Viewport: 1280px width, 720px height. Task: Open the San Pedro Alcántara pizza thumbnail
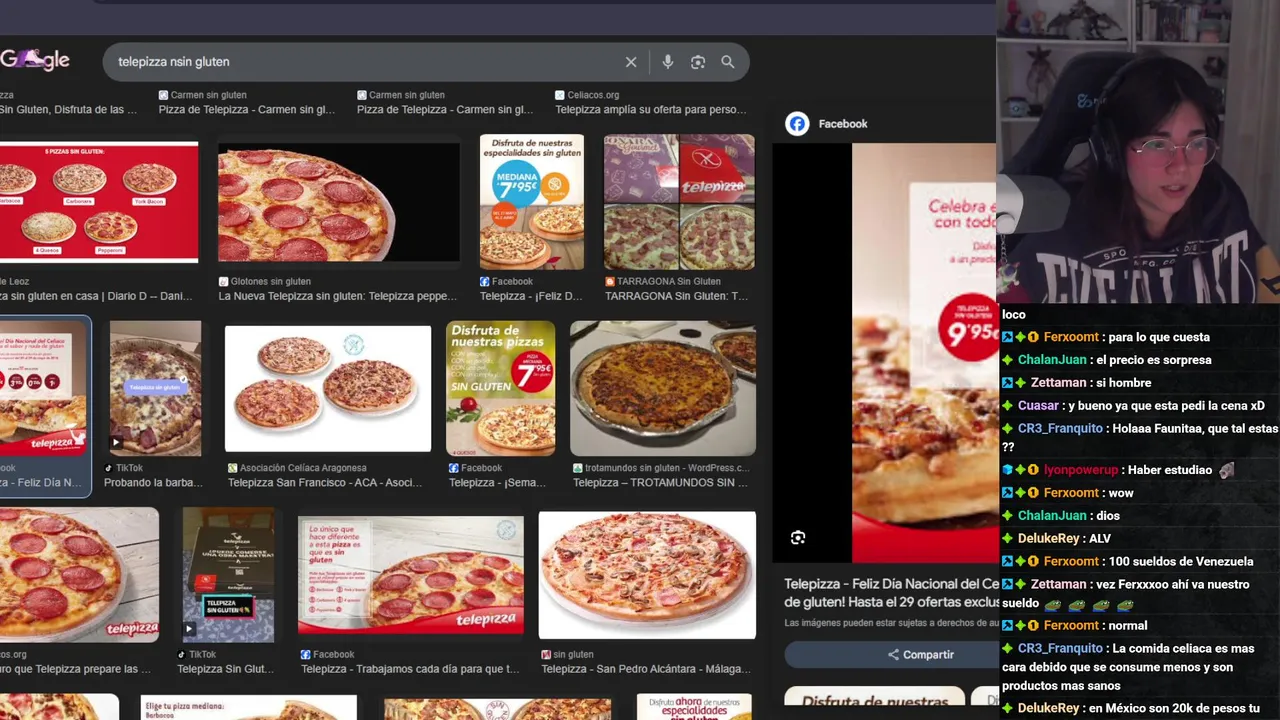pos(647,575)
